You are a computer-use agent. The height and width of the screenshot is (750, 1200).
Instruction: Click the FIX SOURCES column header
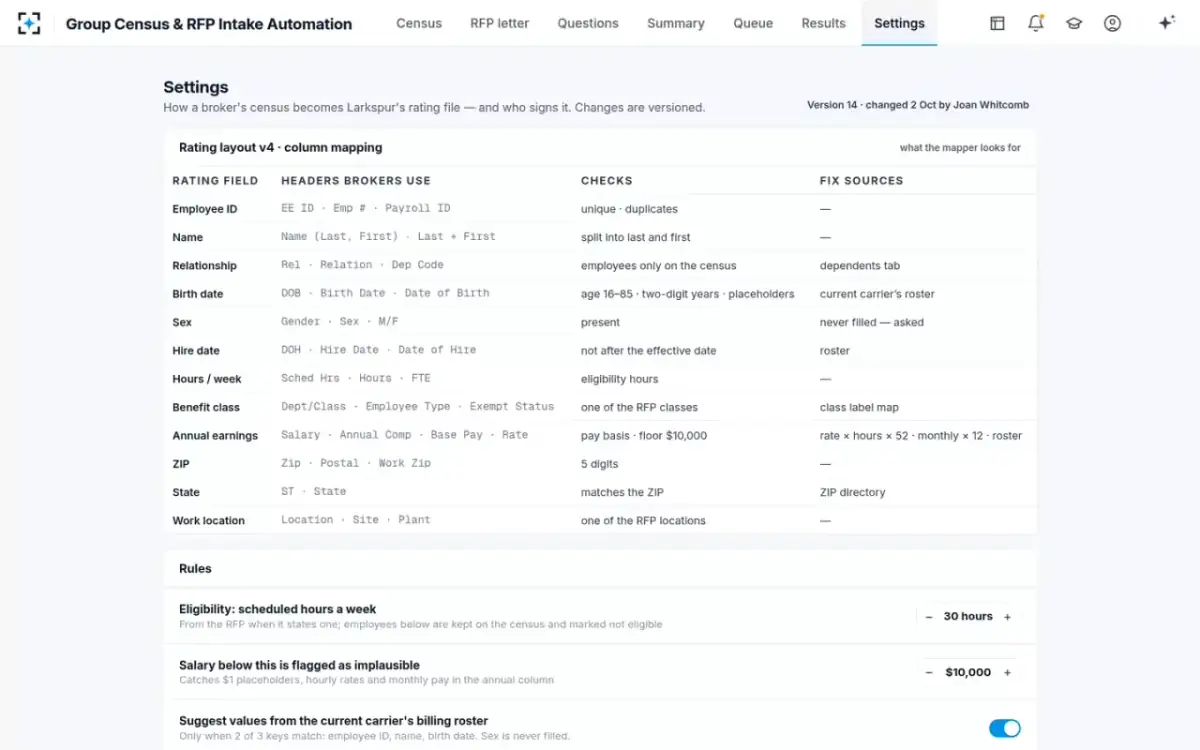point(862,181)
